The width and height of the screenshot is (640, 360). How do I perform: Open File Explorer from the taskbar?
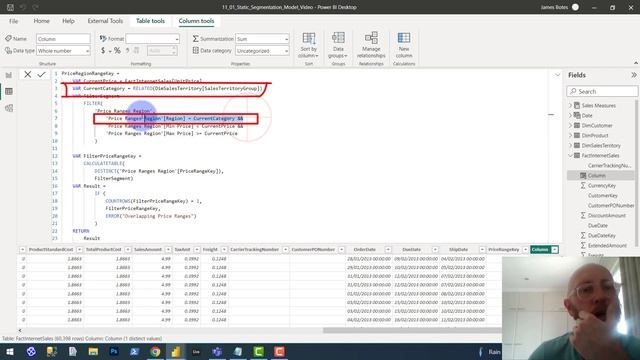pos(93,351)
